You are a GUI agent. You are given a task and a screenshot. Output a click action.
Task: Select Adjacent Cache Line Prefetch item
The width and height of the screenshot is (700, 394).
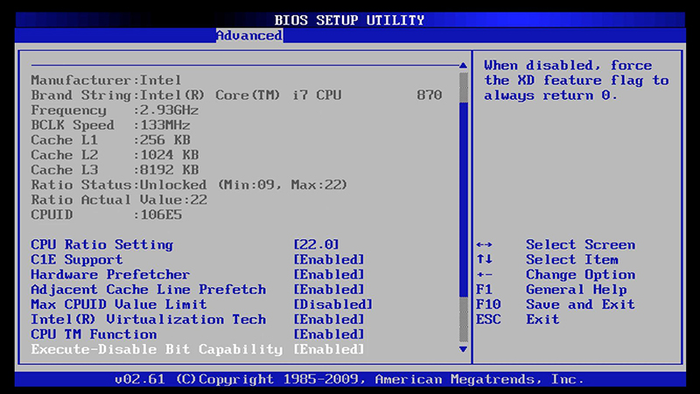[148, 290]
